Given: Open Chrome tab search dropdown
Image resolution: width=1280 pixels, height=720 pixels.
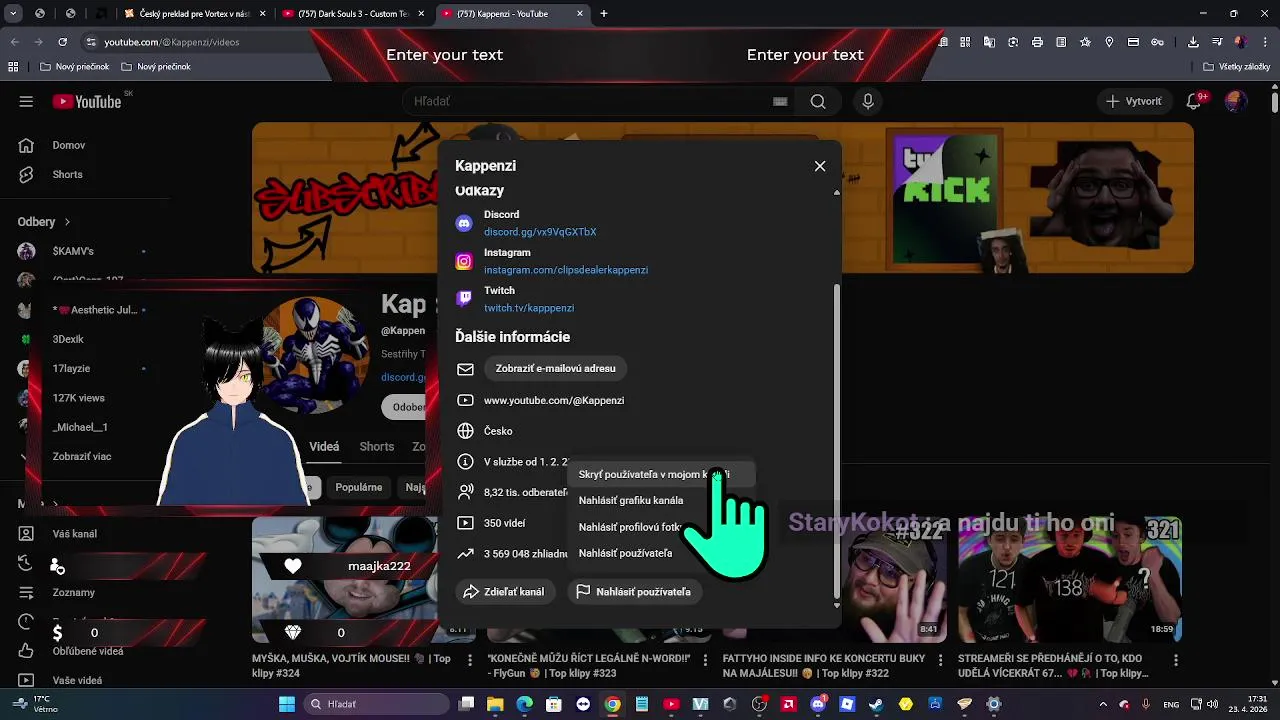Looking at the screenshot, I should (x=14, y=14).
